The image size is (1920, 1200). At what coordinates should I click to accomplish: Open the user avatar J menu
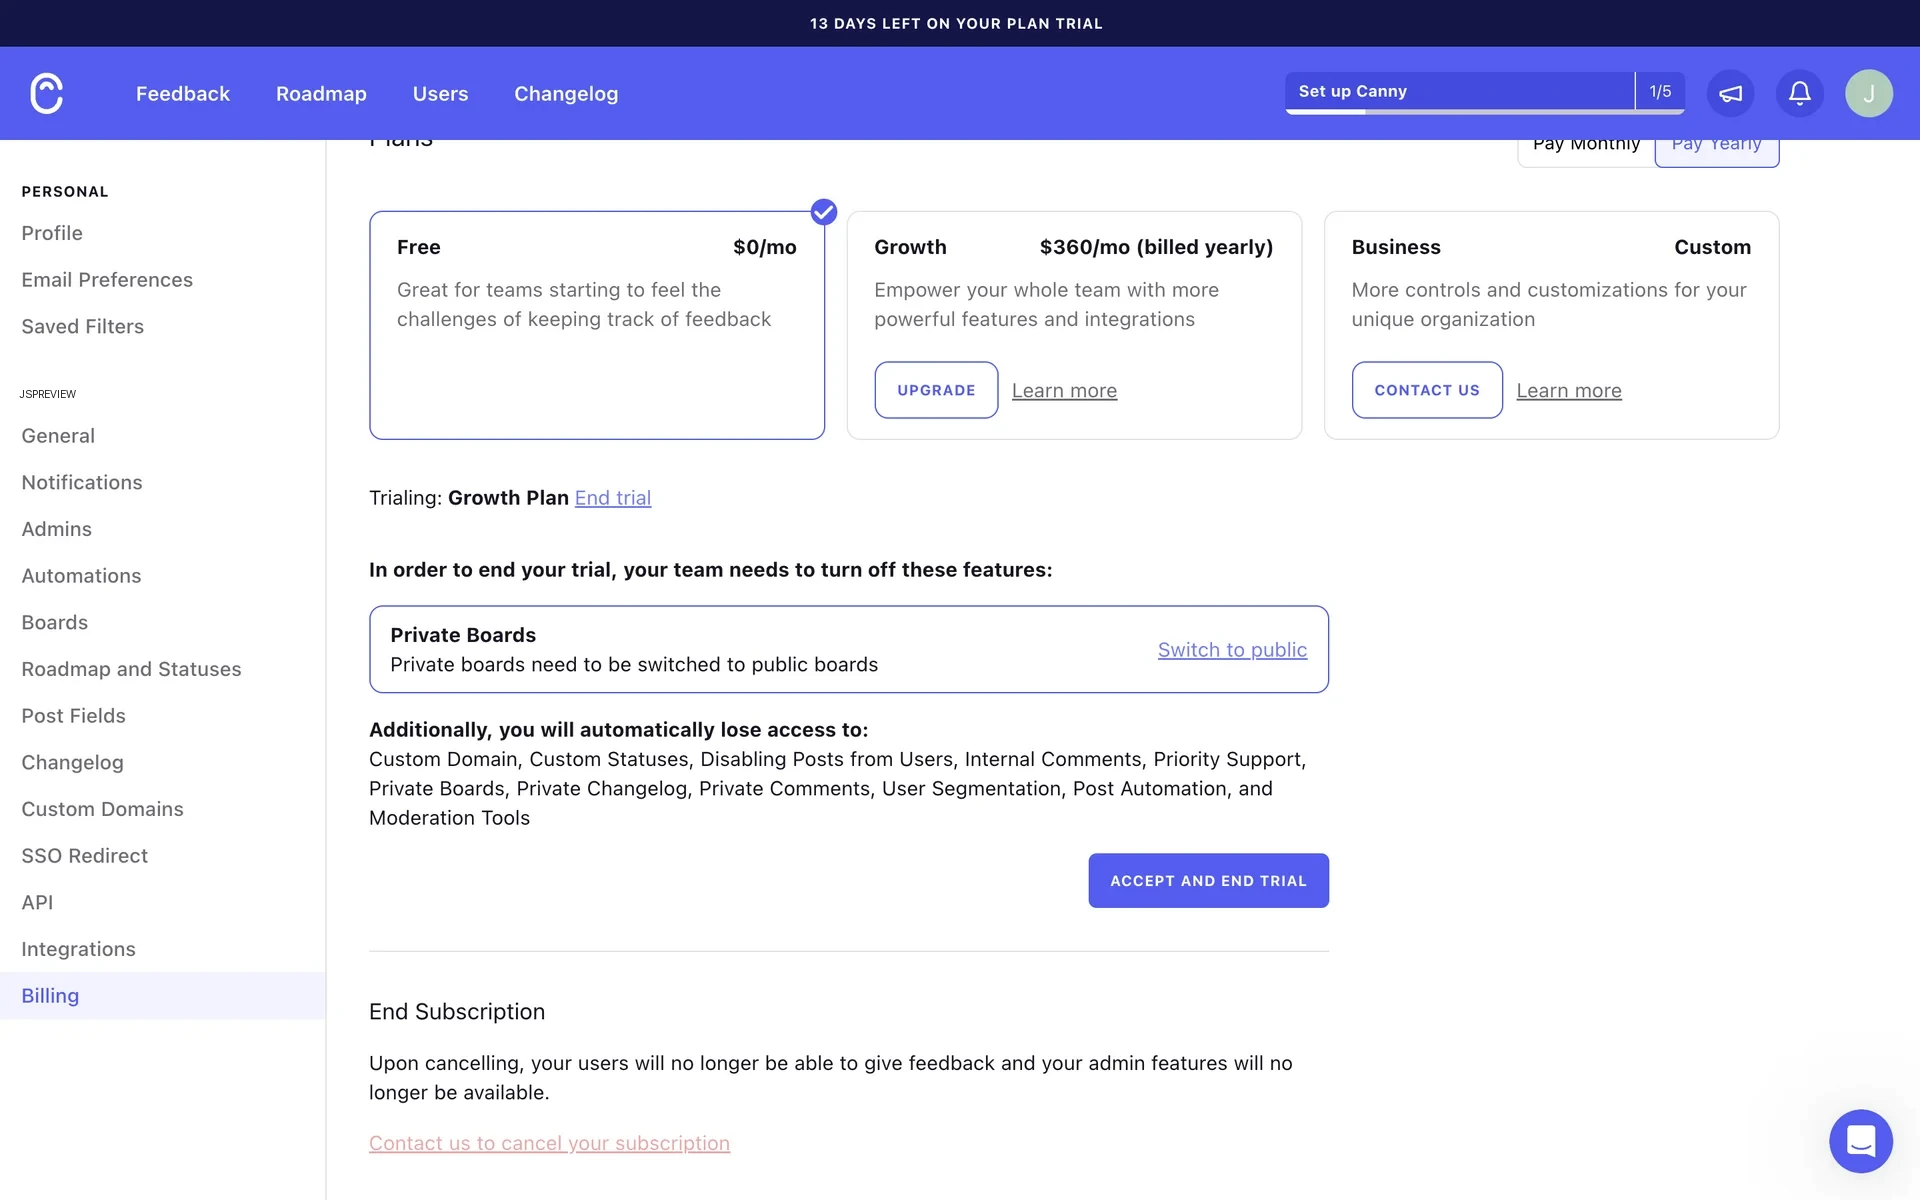click(x=1868, y=93)
